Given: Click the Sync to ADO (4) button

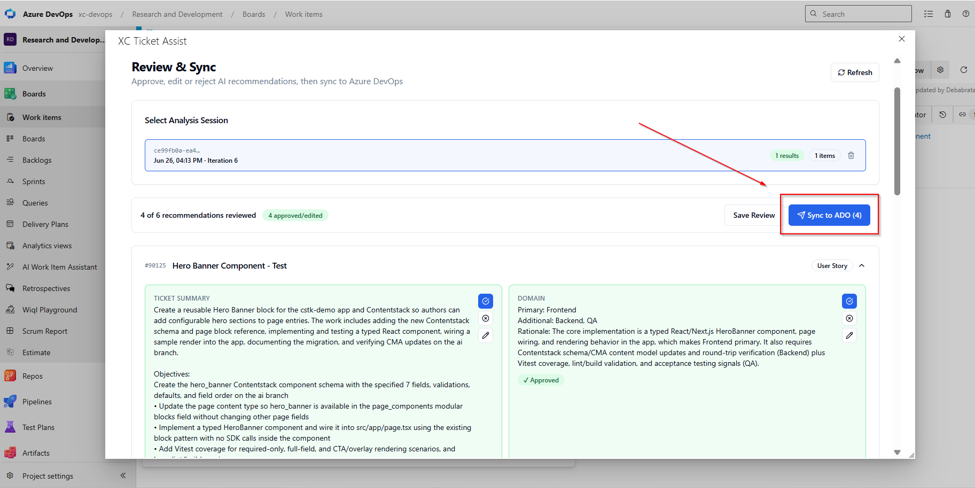Looking at the screenshot, I should coord(829,215).
